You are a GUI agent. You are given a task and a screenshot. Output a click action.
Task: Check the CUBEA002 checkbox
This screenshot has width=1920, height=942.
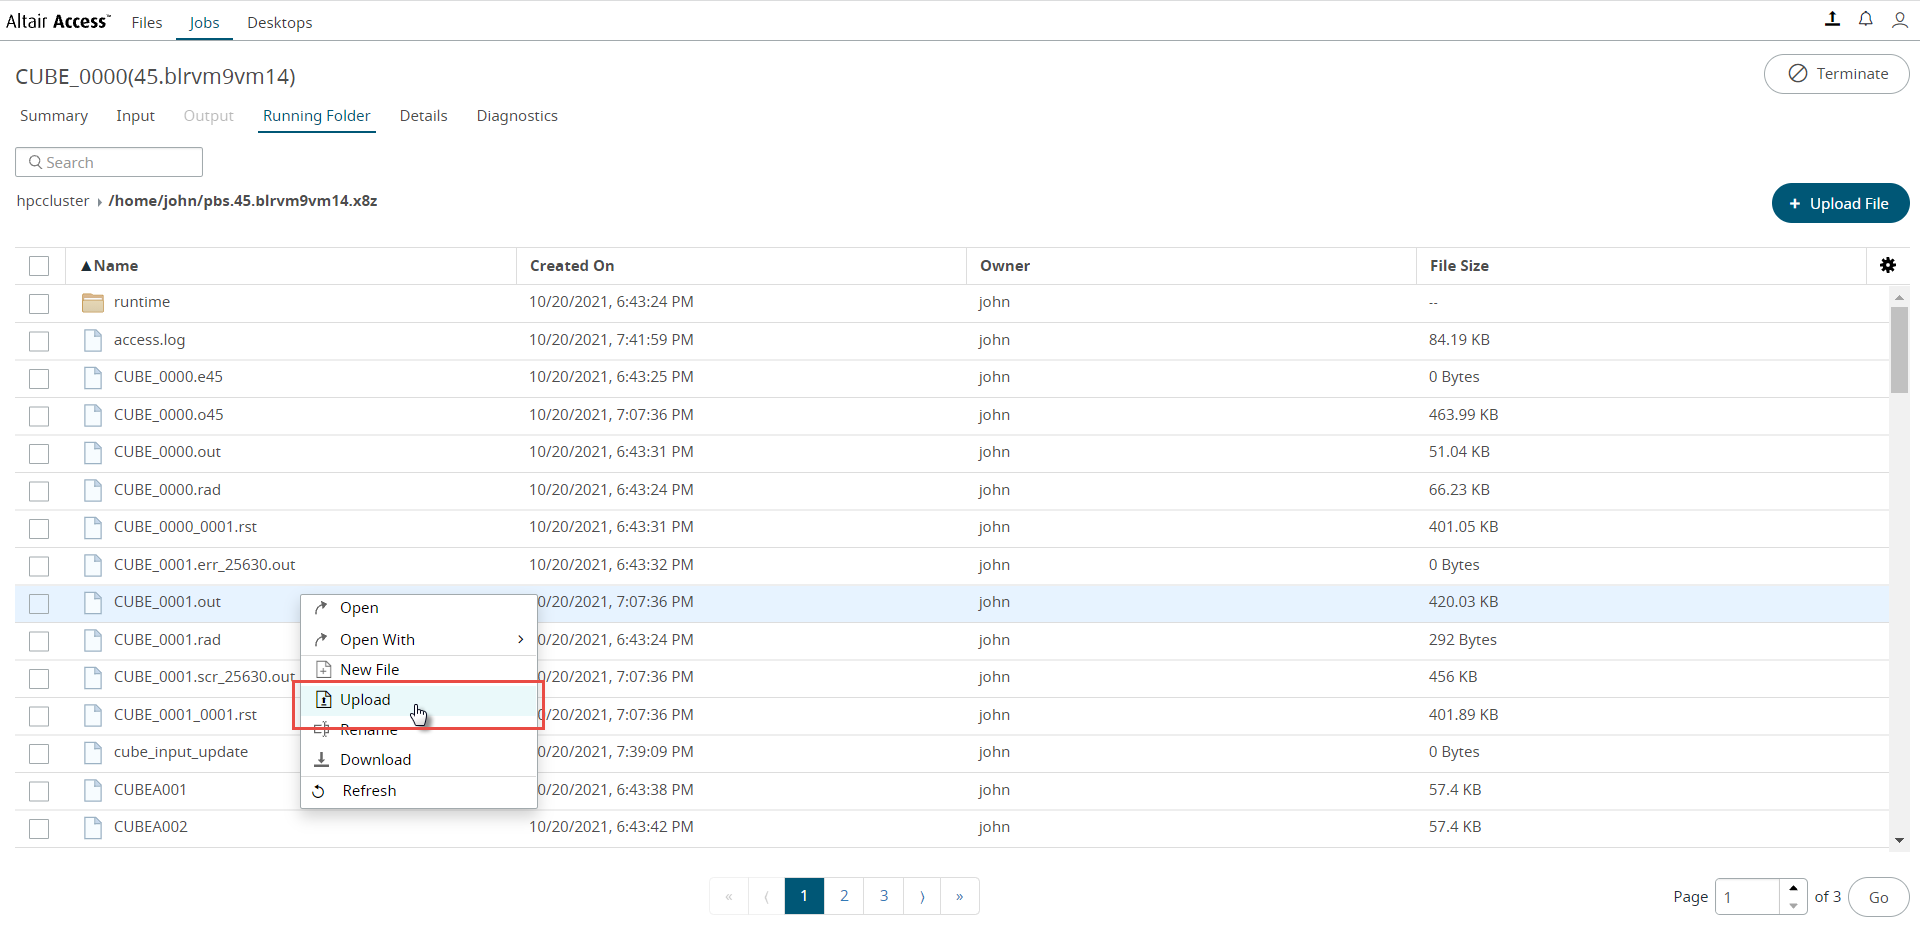(x=39, y=828)
